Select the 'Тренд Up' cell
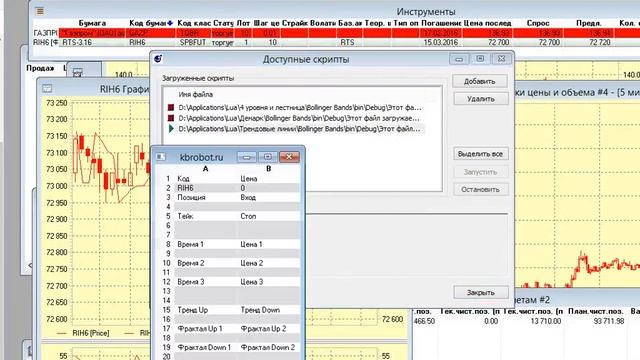The height and width of the screenshot is (360, 640). [x=206, y=310]
